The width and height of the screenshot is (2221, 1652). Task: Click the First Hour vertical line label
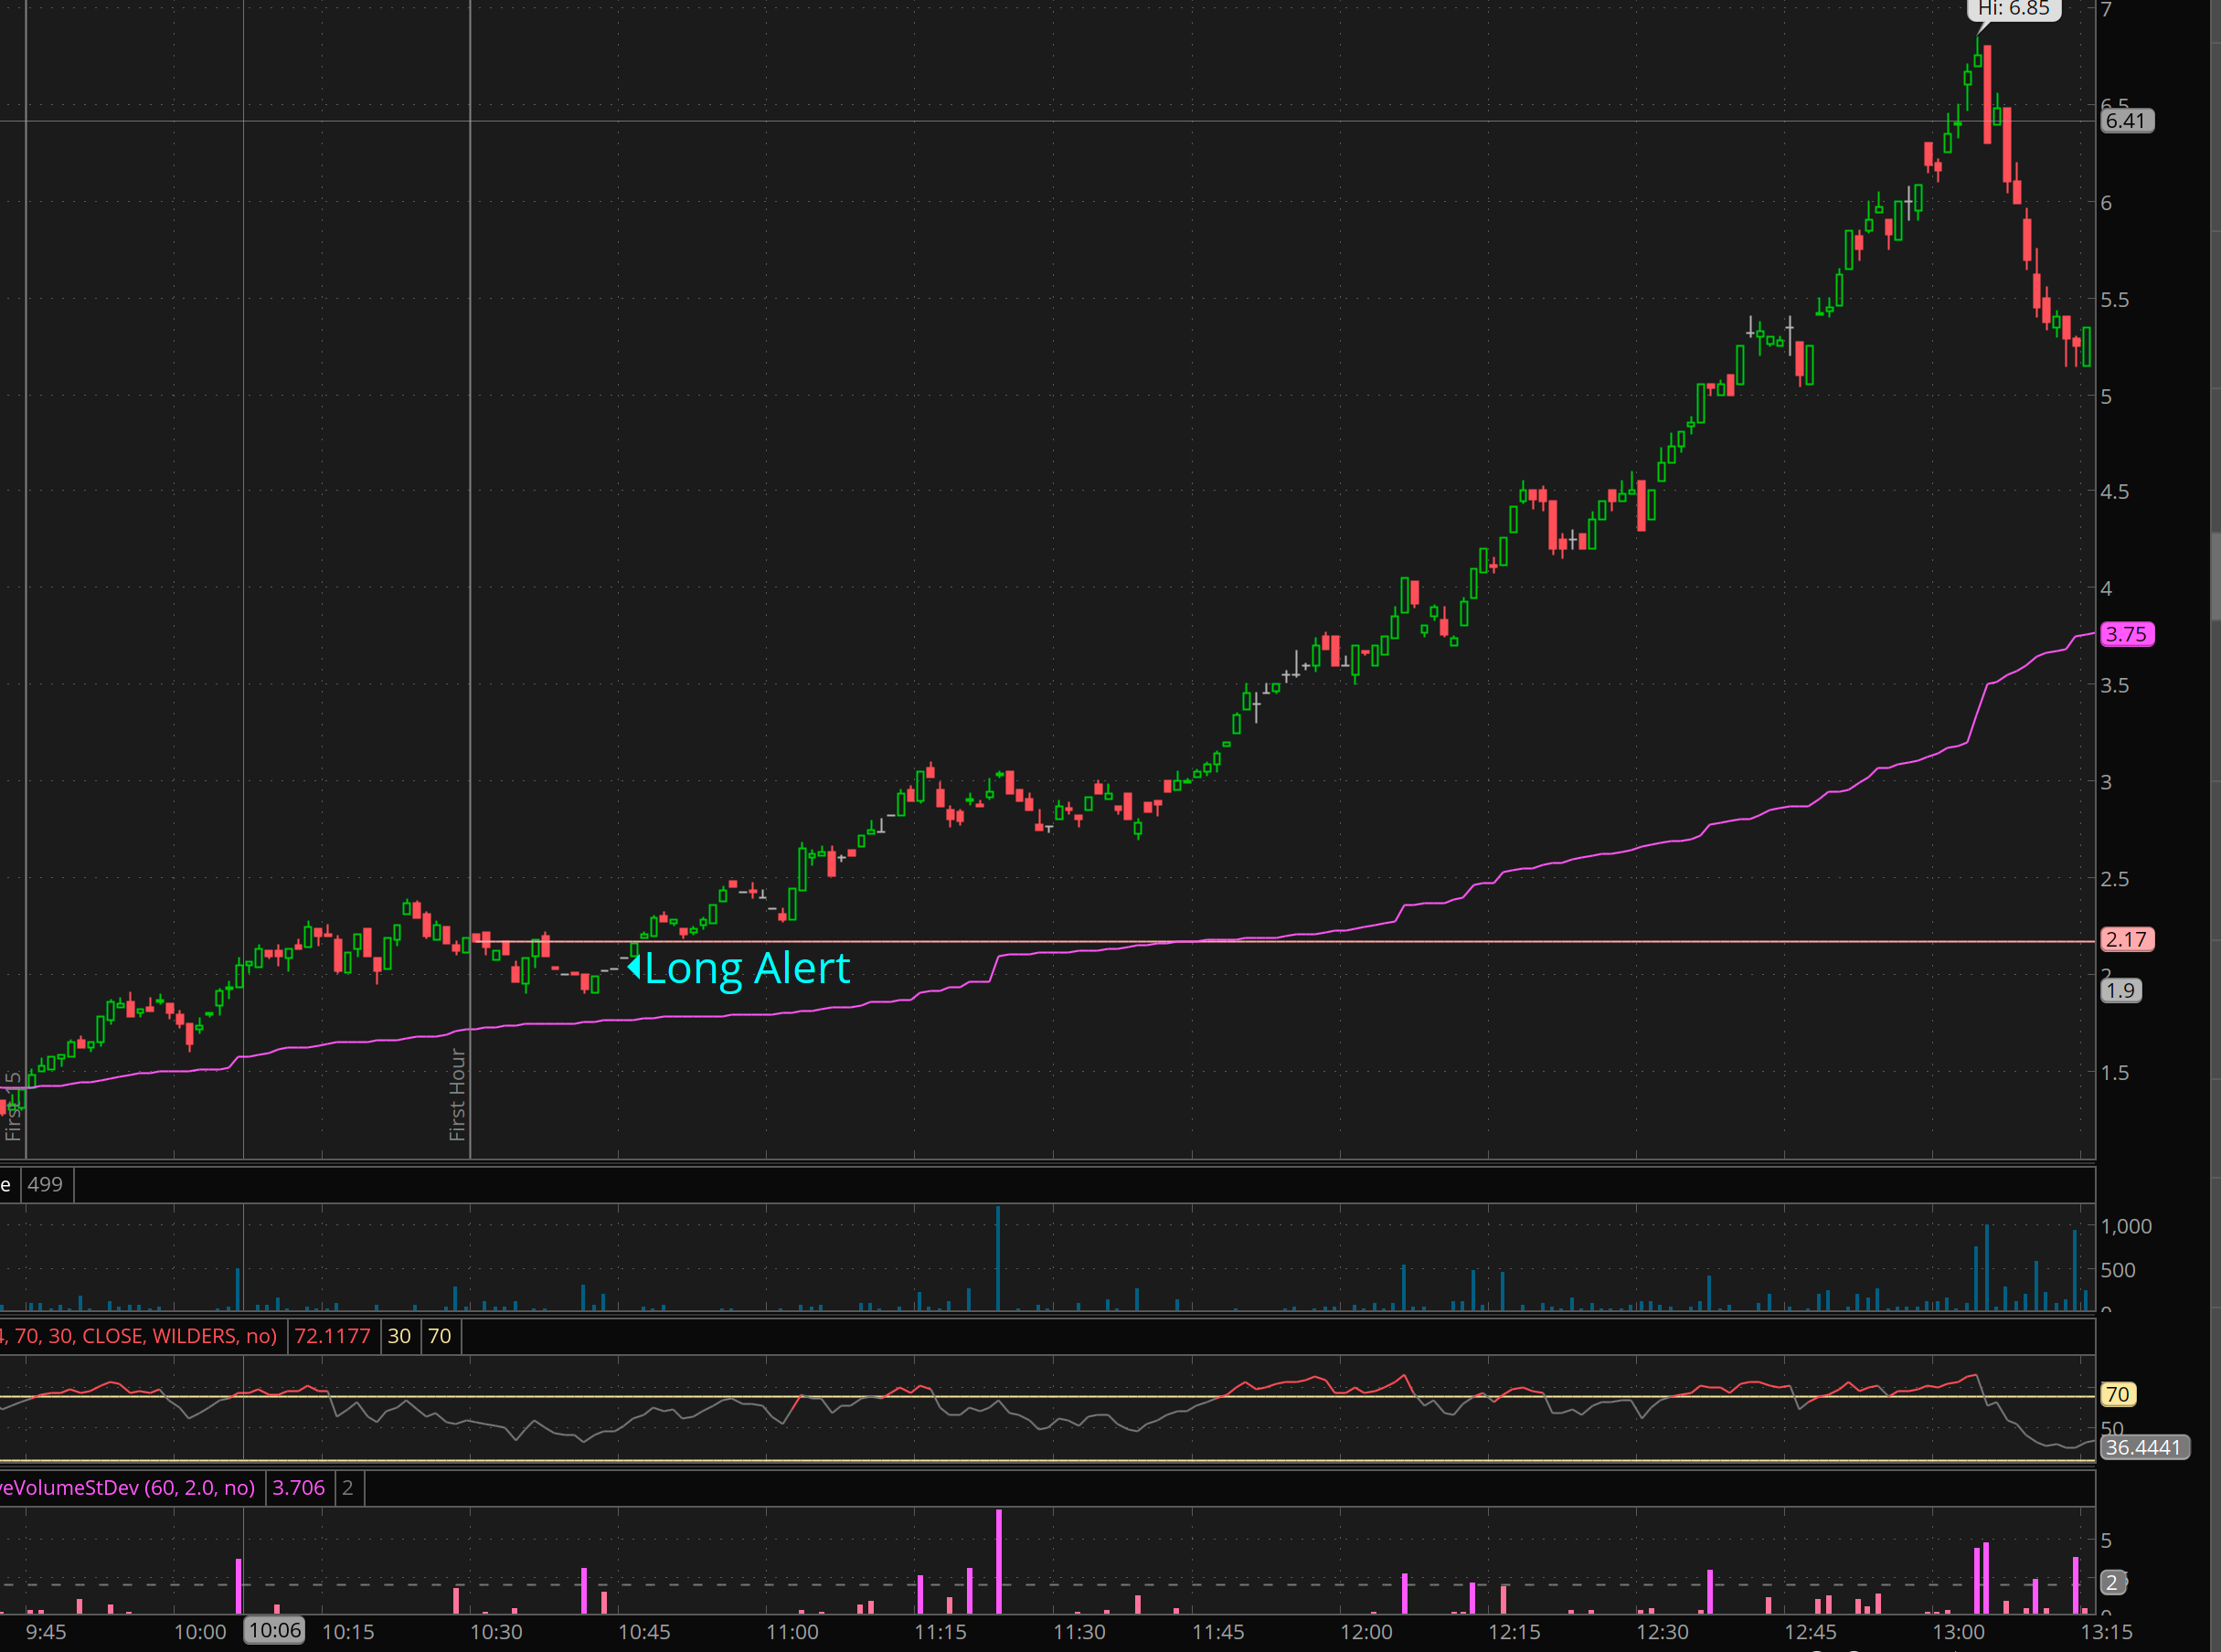457,1094
